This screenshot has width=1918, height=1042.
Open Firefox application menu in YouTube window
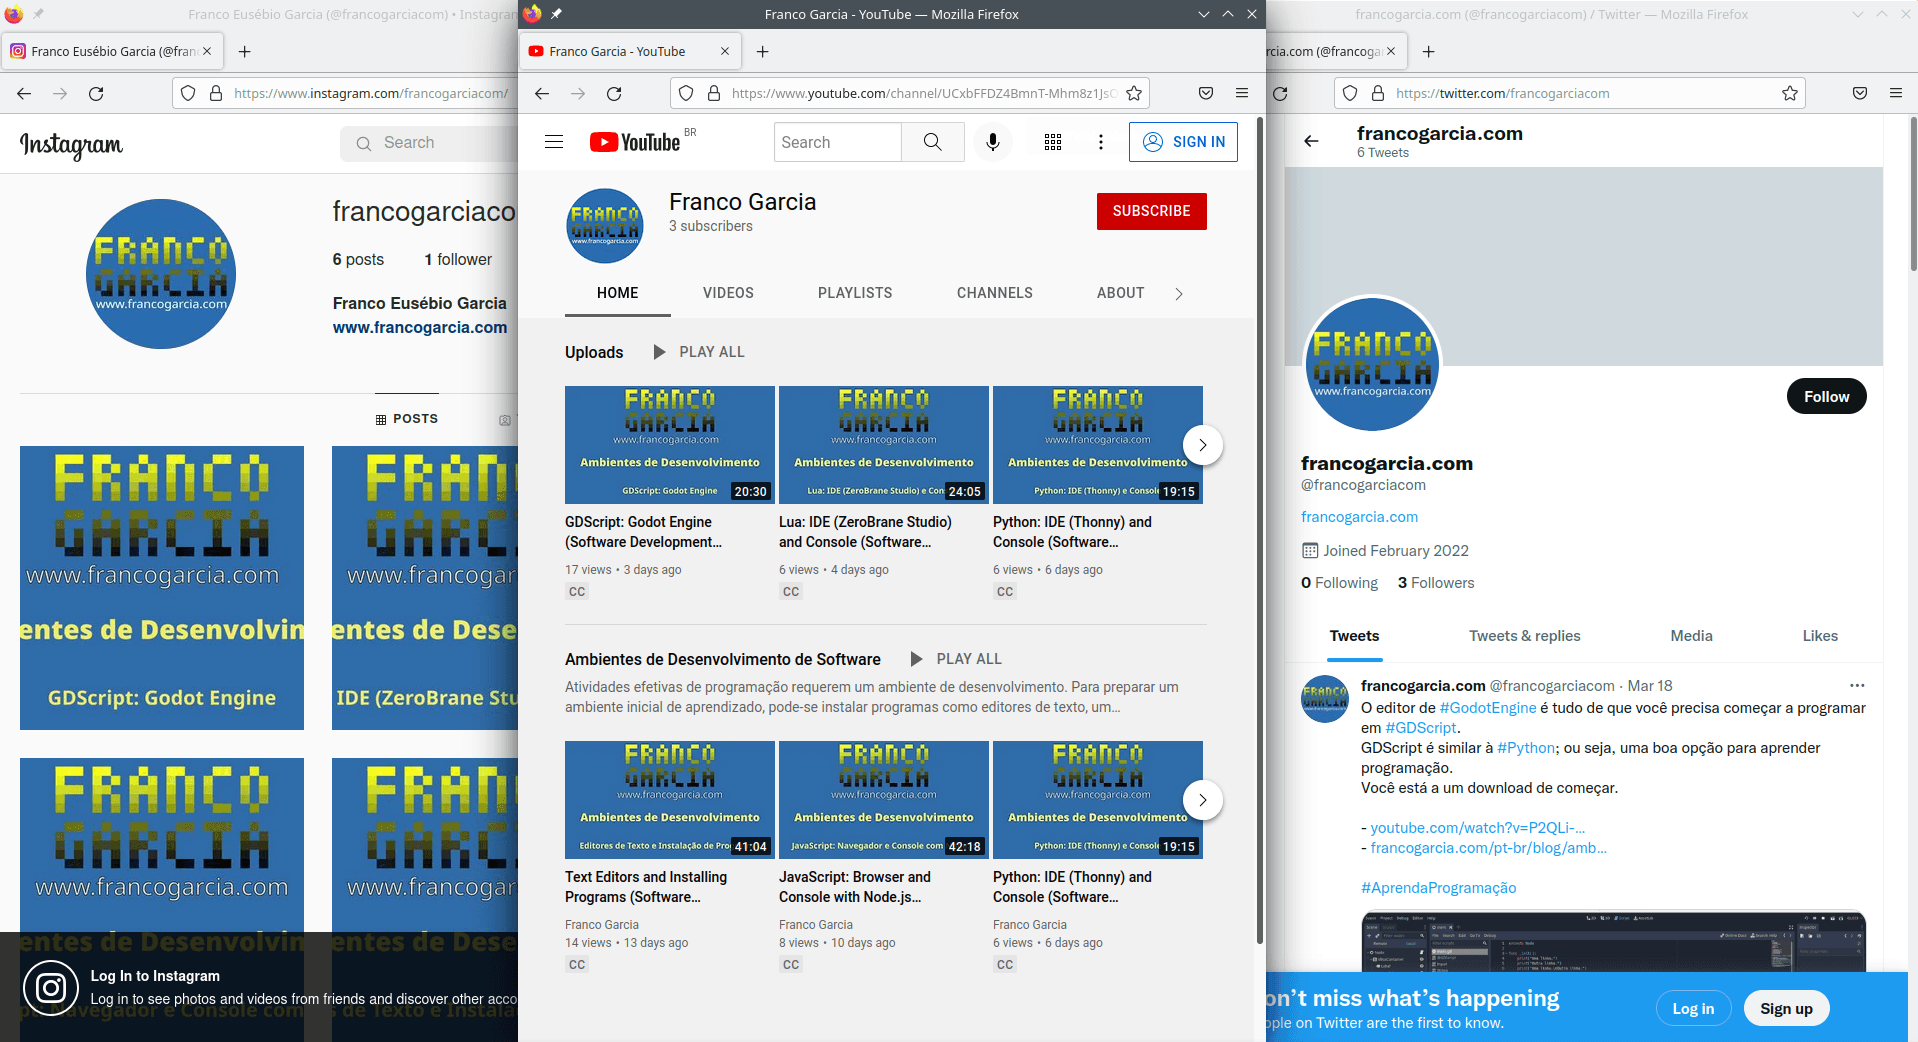1242,93
